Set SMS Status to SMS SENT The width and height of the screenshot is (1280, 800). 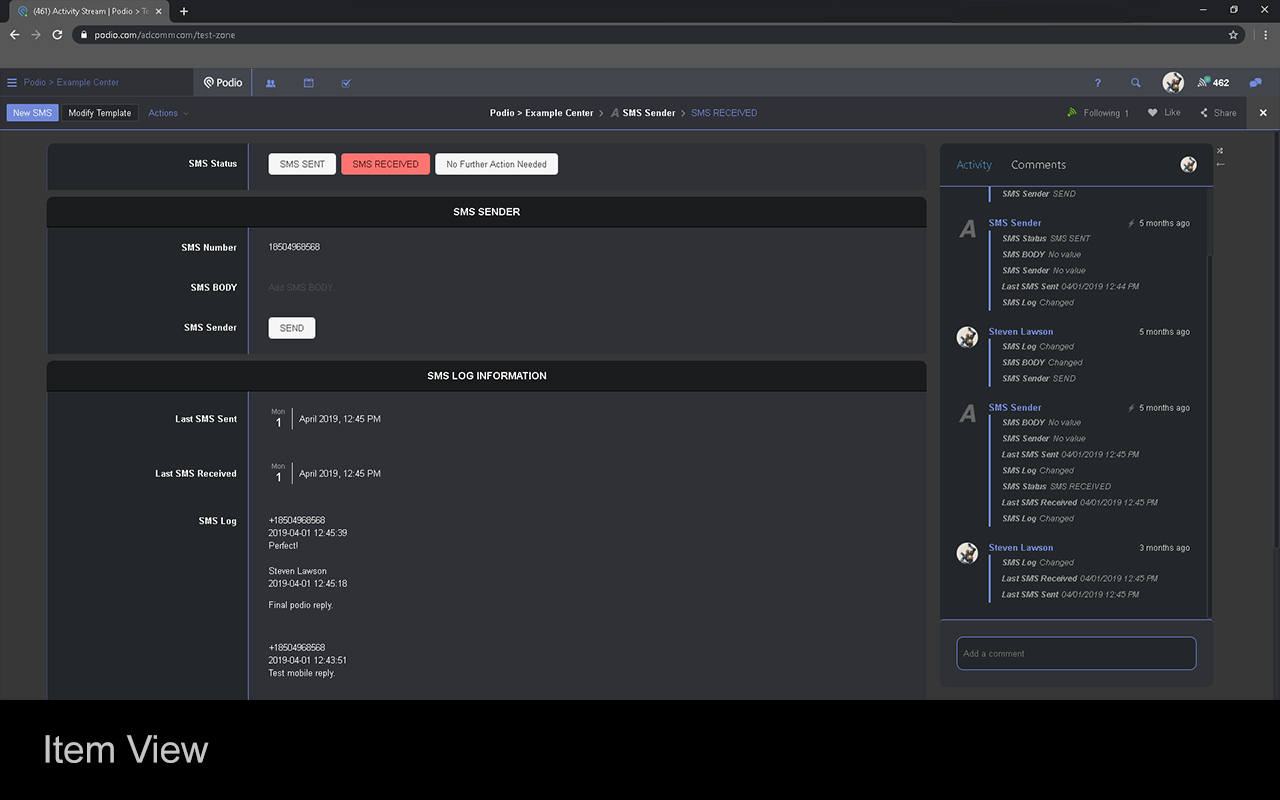[302, 164]
